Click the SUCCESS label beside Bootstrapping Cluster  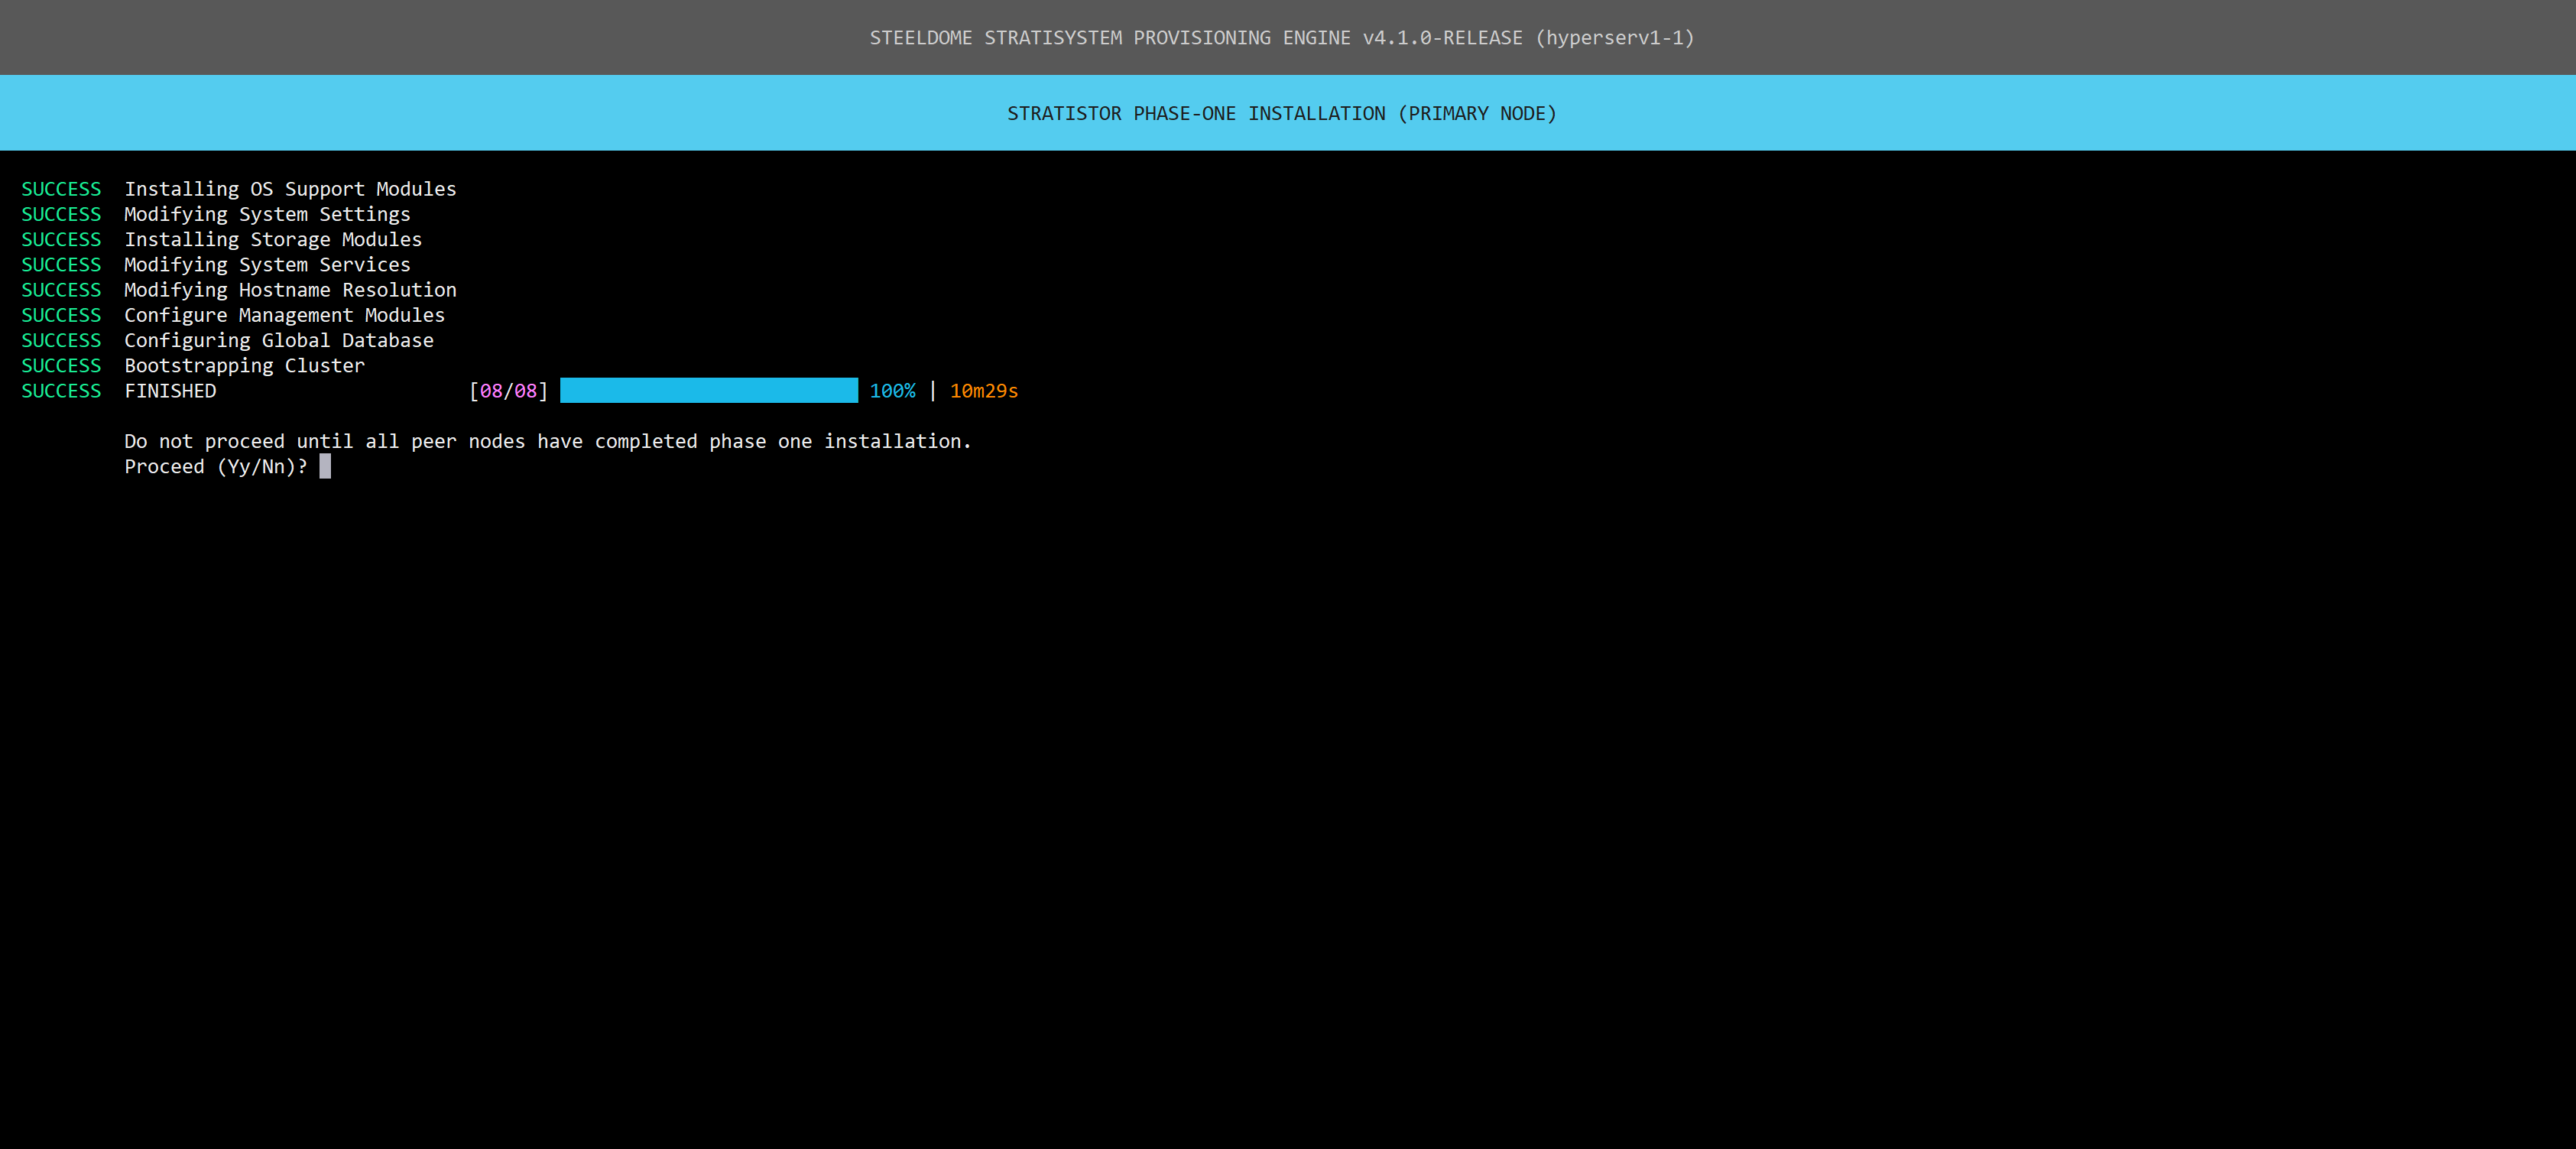point(61,366)
